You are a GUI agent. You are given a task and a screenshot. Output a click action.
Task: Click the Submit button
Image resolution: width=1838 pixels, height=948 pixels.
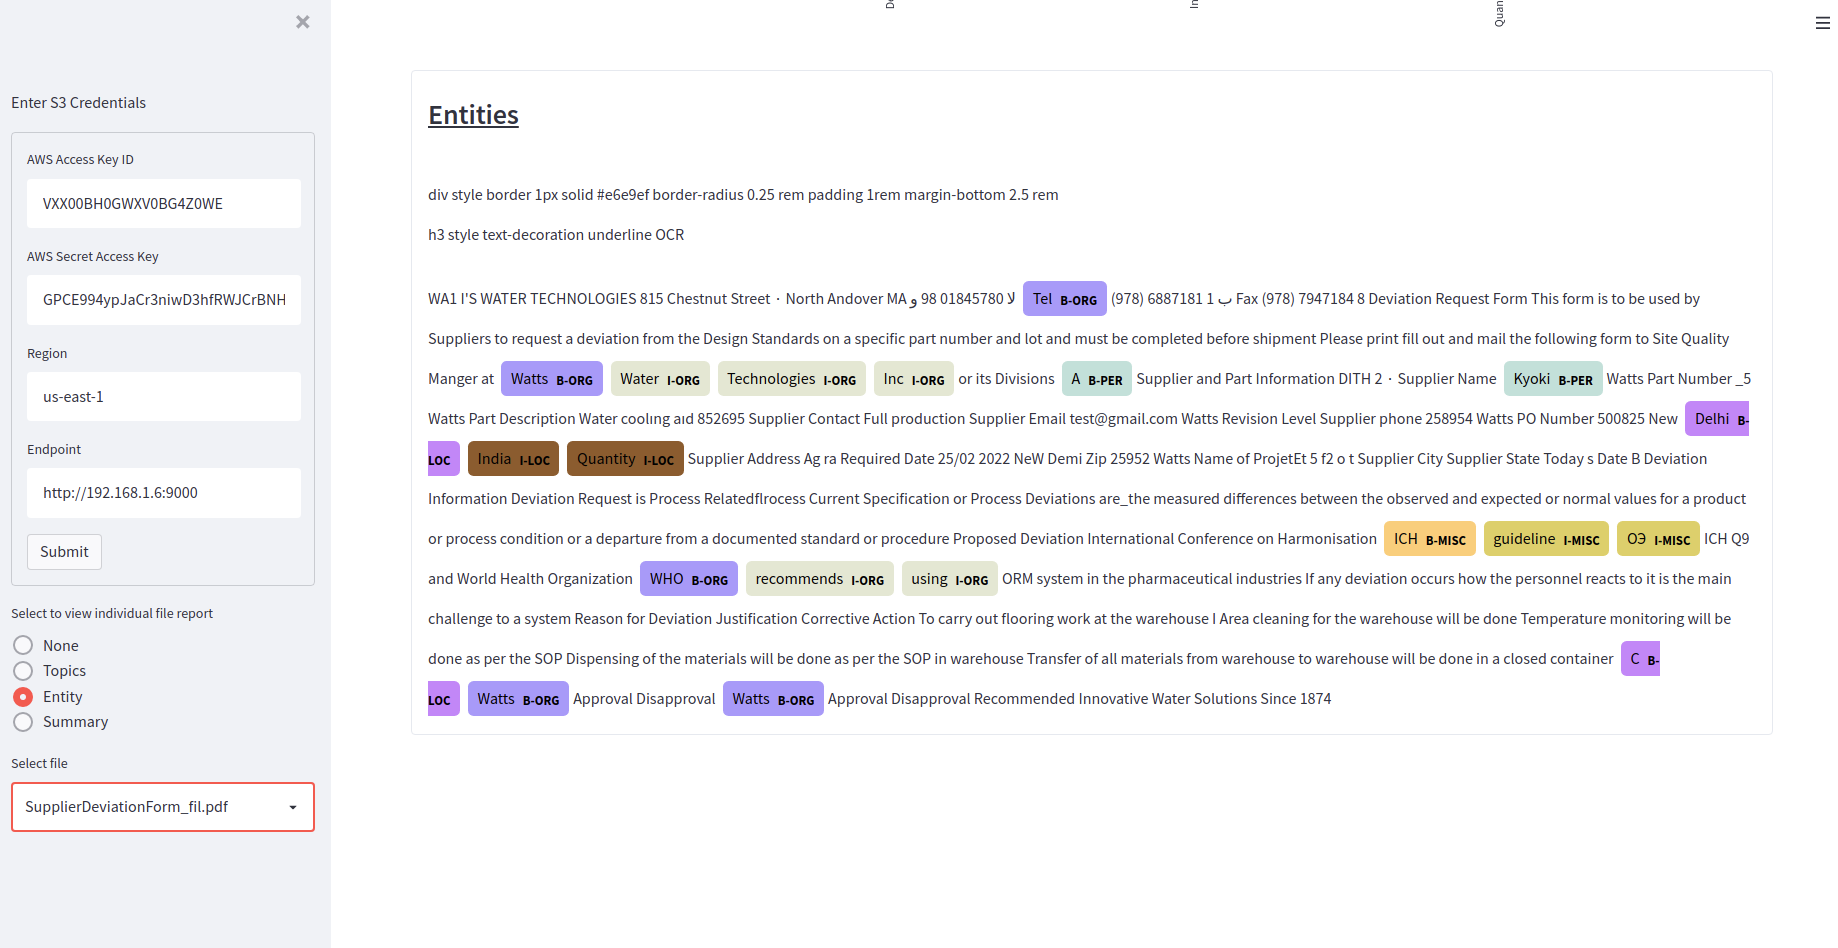click(64, 552)
